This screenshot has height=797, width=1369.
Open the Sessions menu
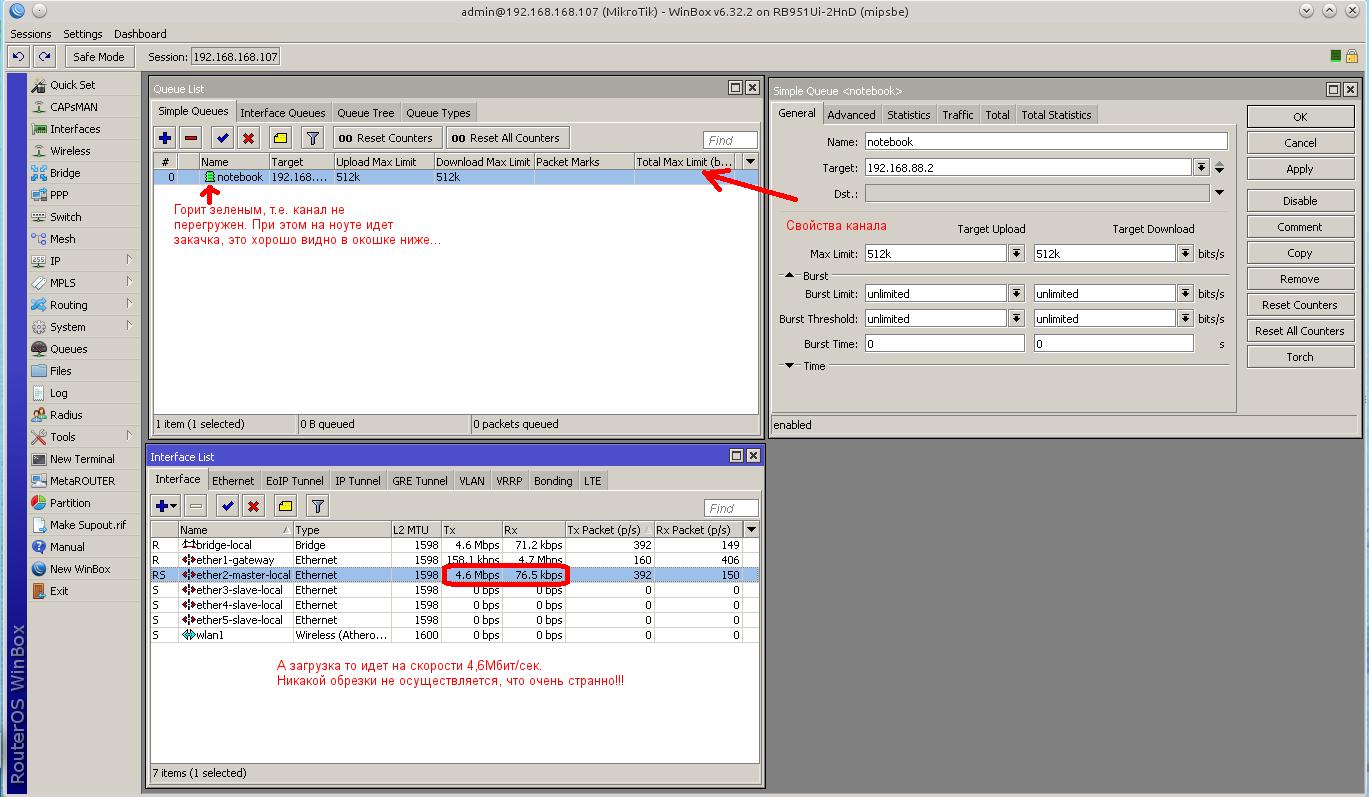pos(31,34)
